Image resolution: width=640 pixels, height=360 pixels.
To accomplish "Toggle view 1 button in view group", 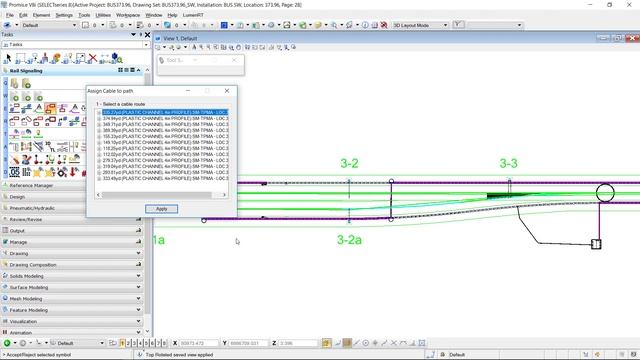I will click(122, 343).
